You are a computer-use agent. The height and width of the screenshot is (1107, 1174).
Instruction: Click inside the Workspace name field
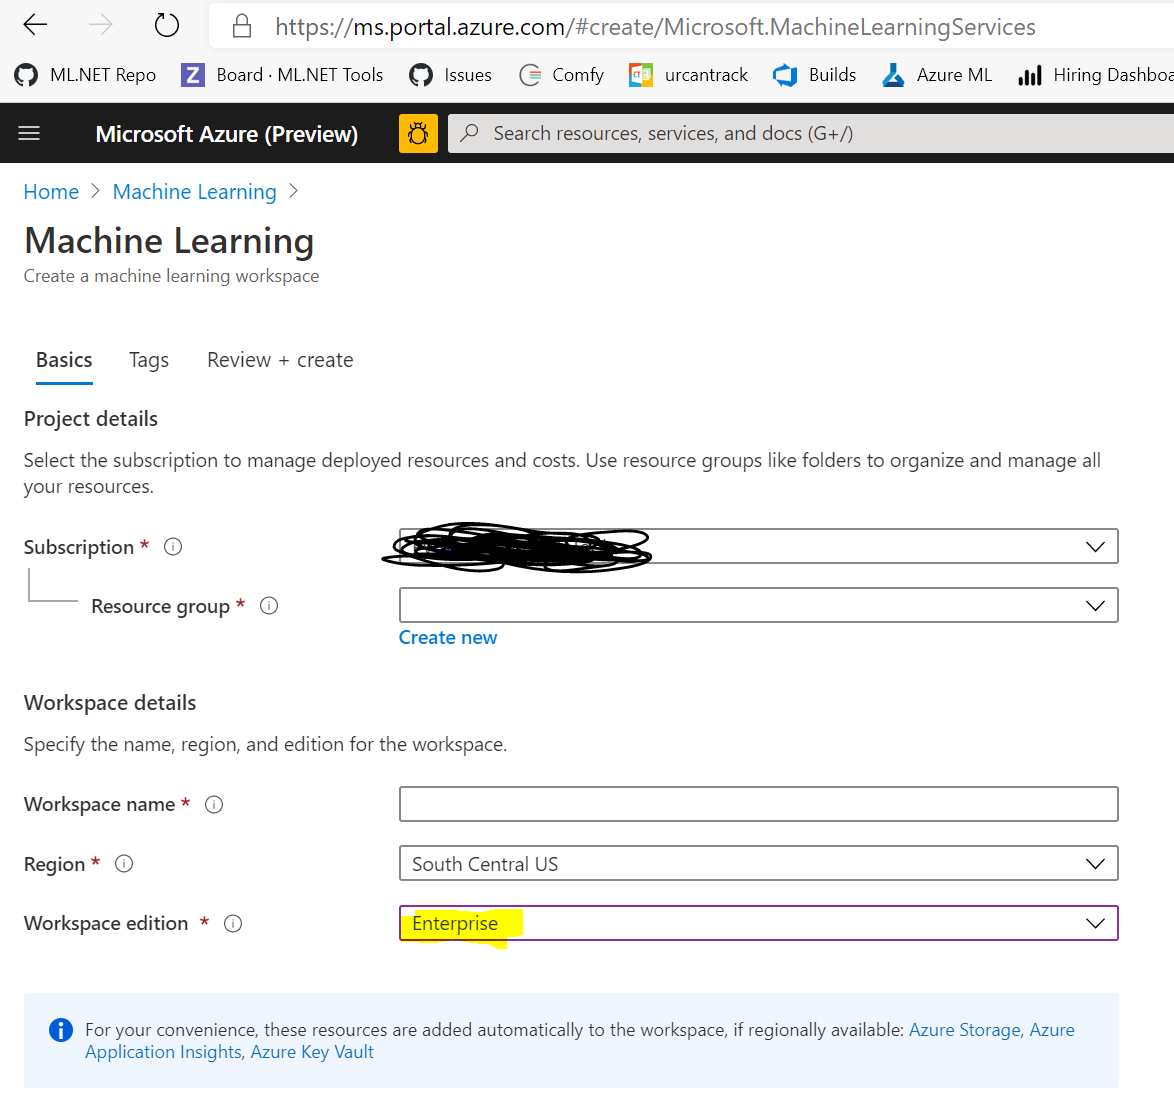[x=758, y=803]
